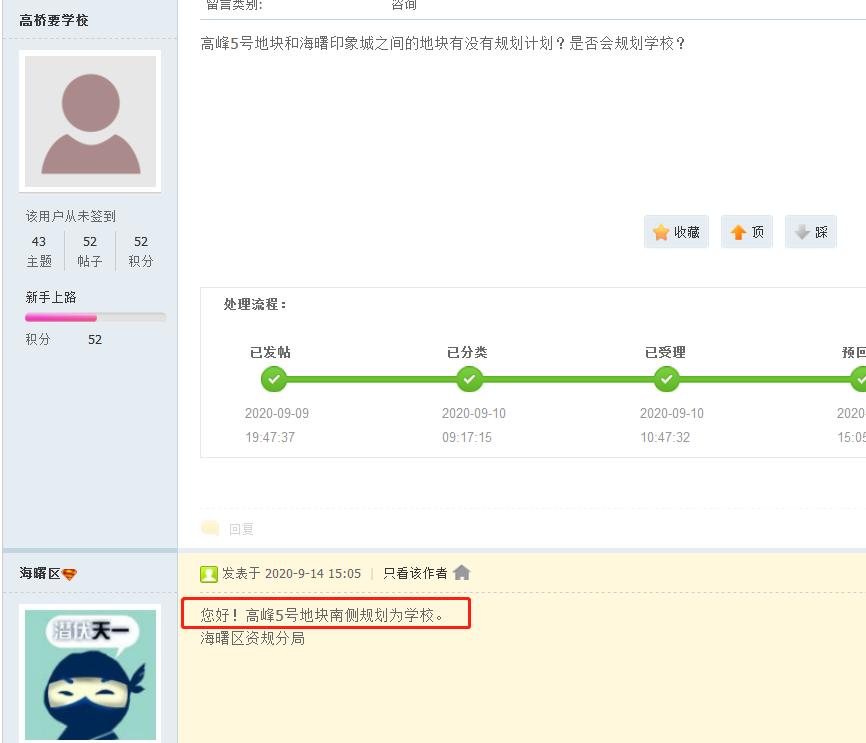
Task: Click the 已发帖 green check step marker
Action: 273,379
